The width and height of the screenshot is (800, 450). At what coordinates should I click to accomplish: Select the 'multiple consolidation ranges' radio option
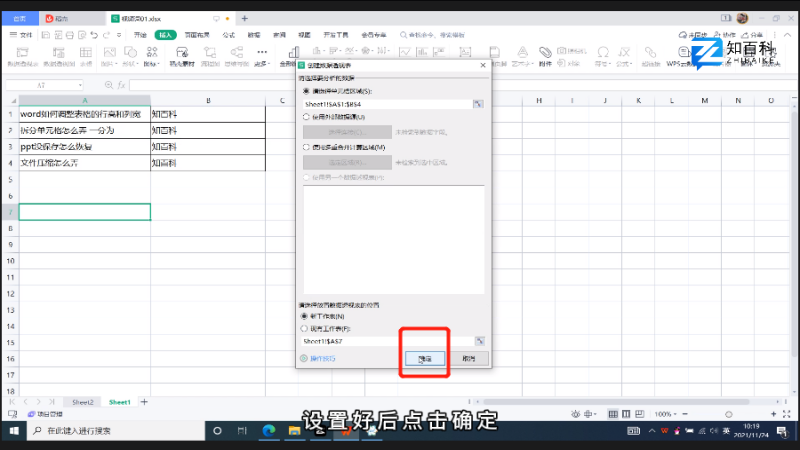(306, 147)
